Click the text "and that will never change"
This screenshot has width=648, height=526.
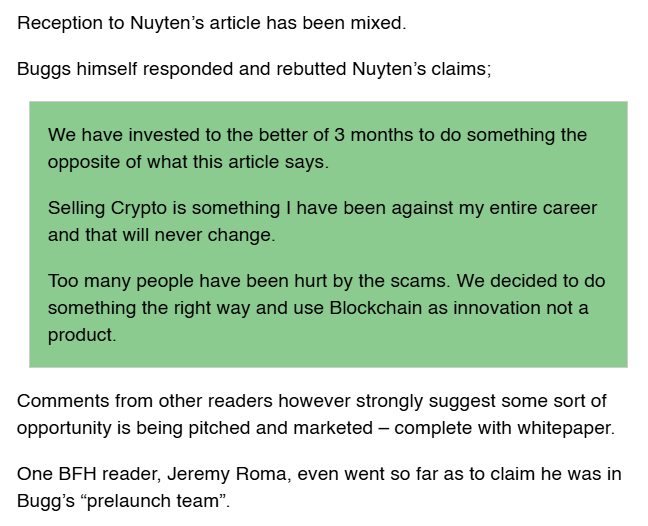[x=161, y=235]
